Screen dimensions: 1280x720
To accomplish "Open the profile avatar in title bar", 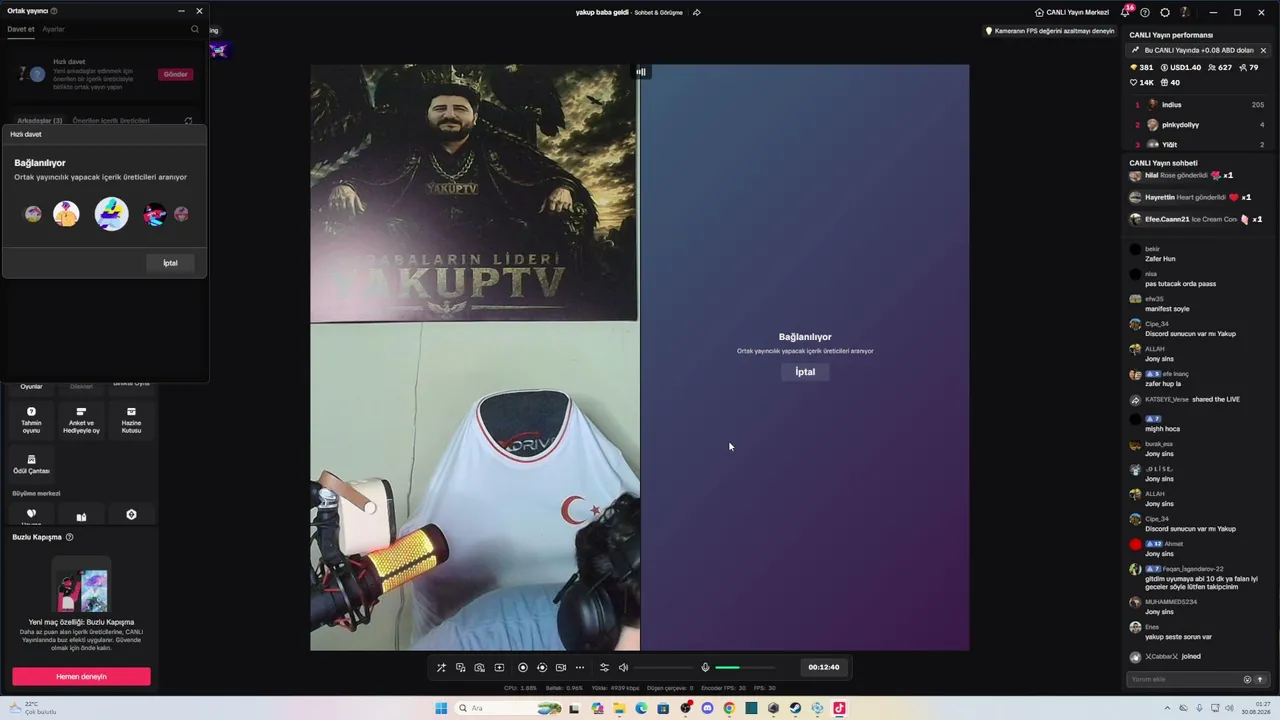I will [x=1185, y=12].
